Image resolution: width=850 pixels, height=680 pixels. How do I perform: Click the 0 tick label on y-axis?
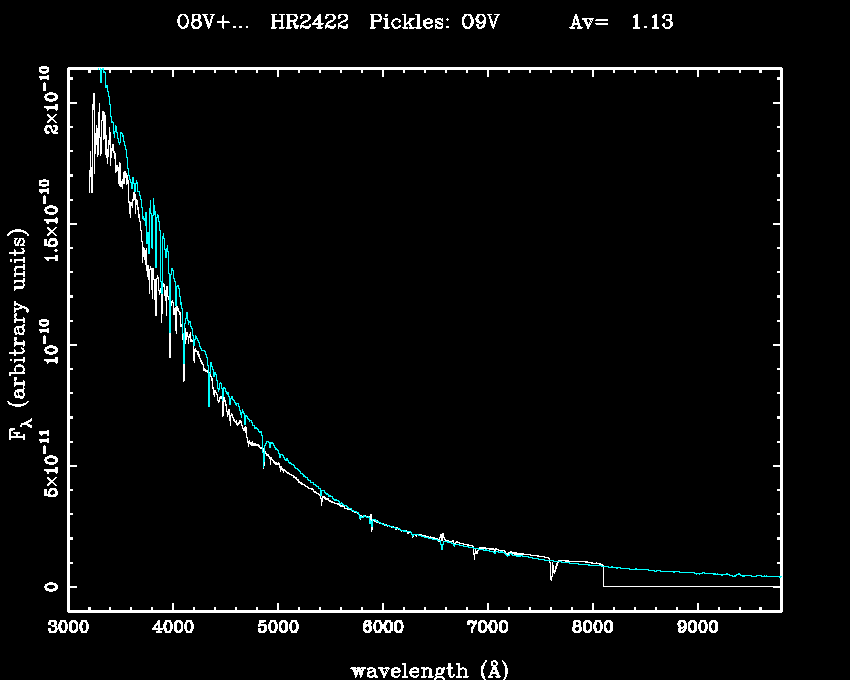49,587
